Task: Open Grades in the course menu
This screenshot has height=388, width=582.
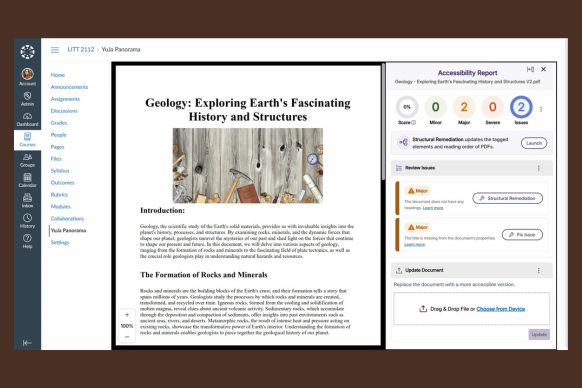Action: click(x=59, y=123)
